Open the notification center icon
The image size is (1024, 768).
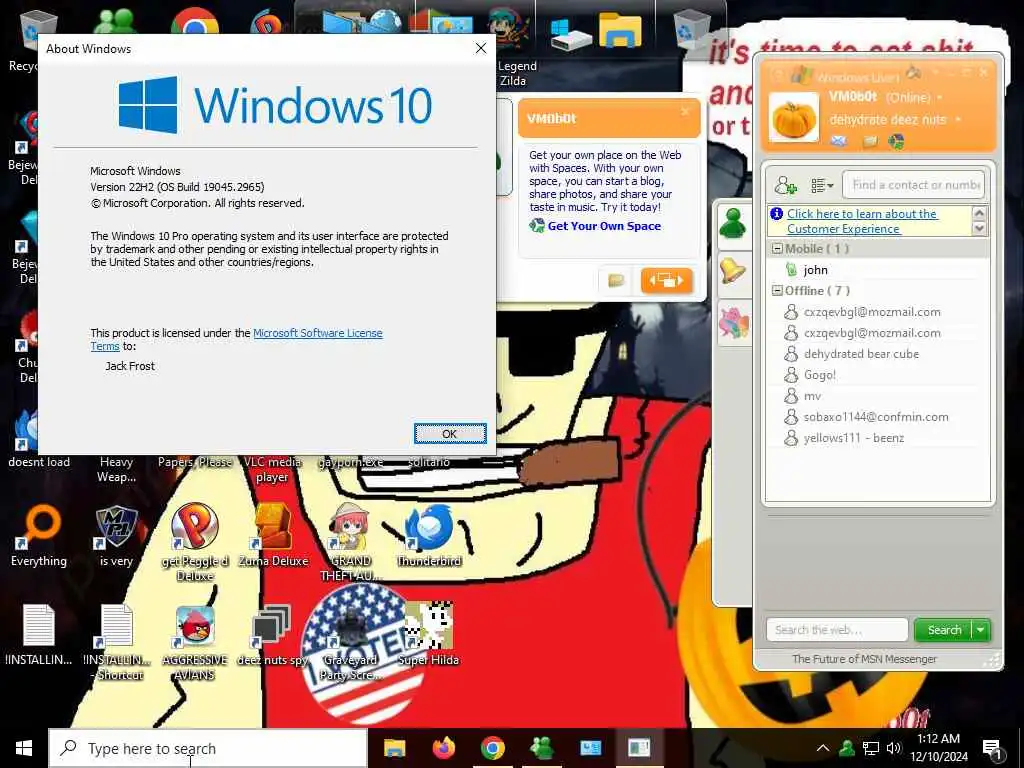click(993, 749)
